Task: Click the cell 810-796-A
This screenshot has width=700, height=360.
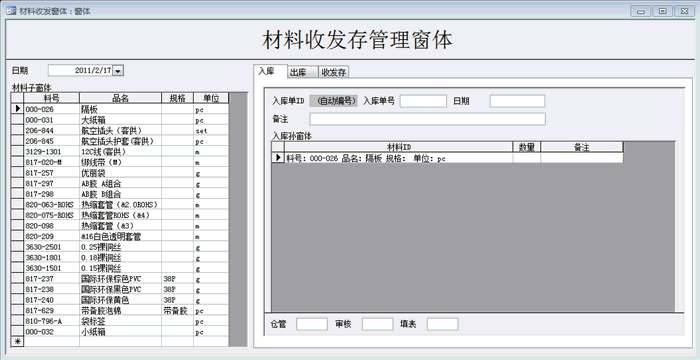Action: tap(51, 321)
